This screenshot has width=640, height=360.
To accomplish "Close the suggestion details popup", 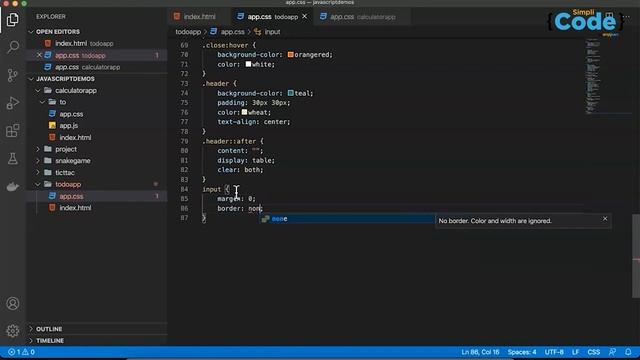I will (605, 219).
